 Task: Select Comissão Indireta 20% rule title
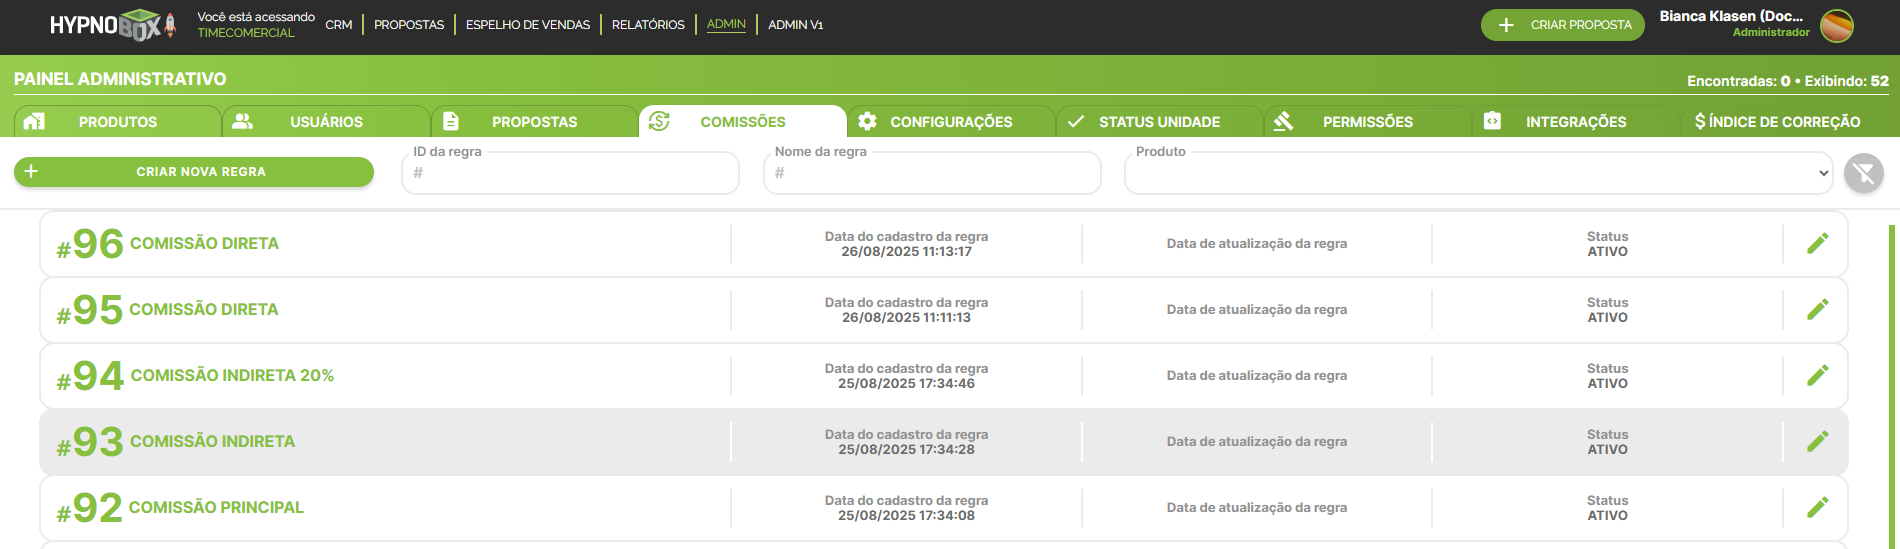[232, 375]
